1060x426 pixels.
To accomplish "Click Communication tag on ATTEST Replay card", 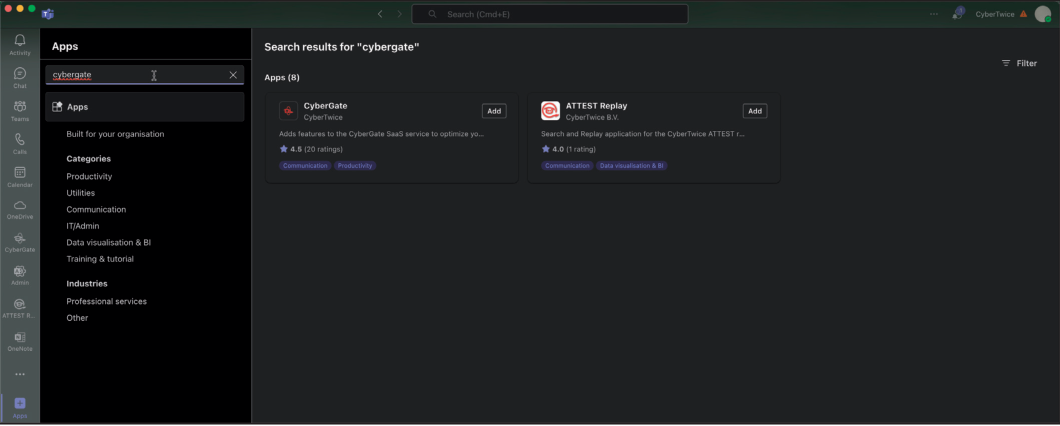I will click(x=567, y=166).
